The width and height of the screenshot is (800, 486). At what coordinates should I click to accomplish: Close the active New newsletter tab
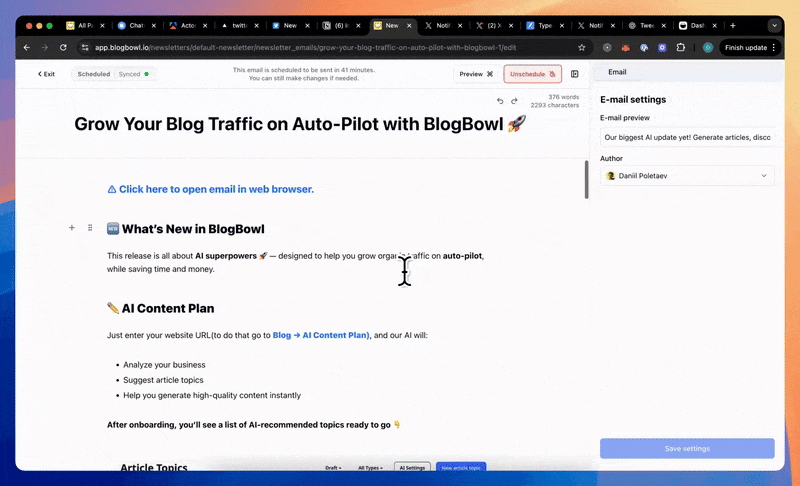[409, 25]
